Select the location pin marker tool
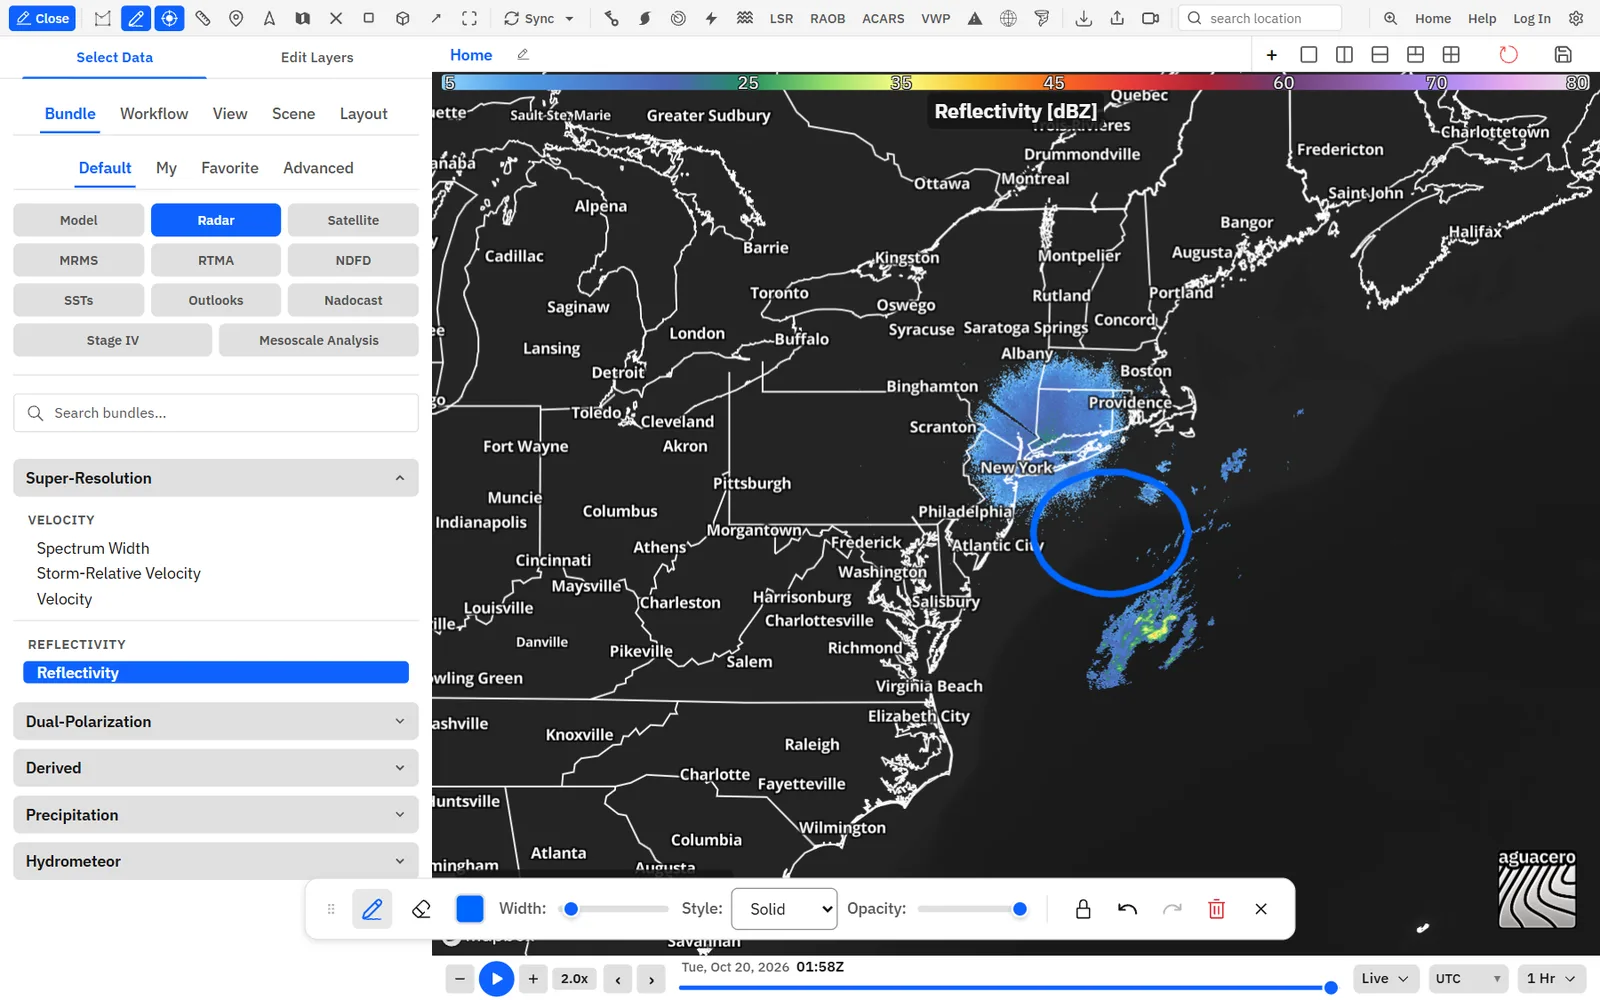The width and height of the screenshot is (1600, 1000). 236,18
